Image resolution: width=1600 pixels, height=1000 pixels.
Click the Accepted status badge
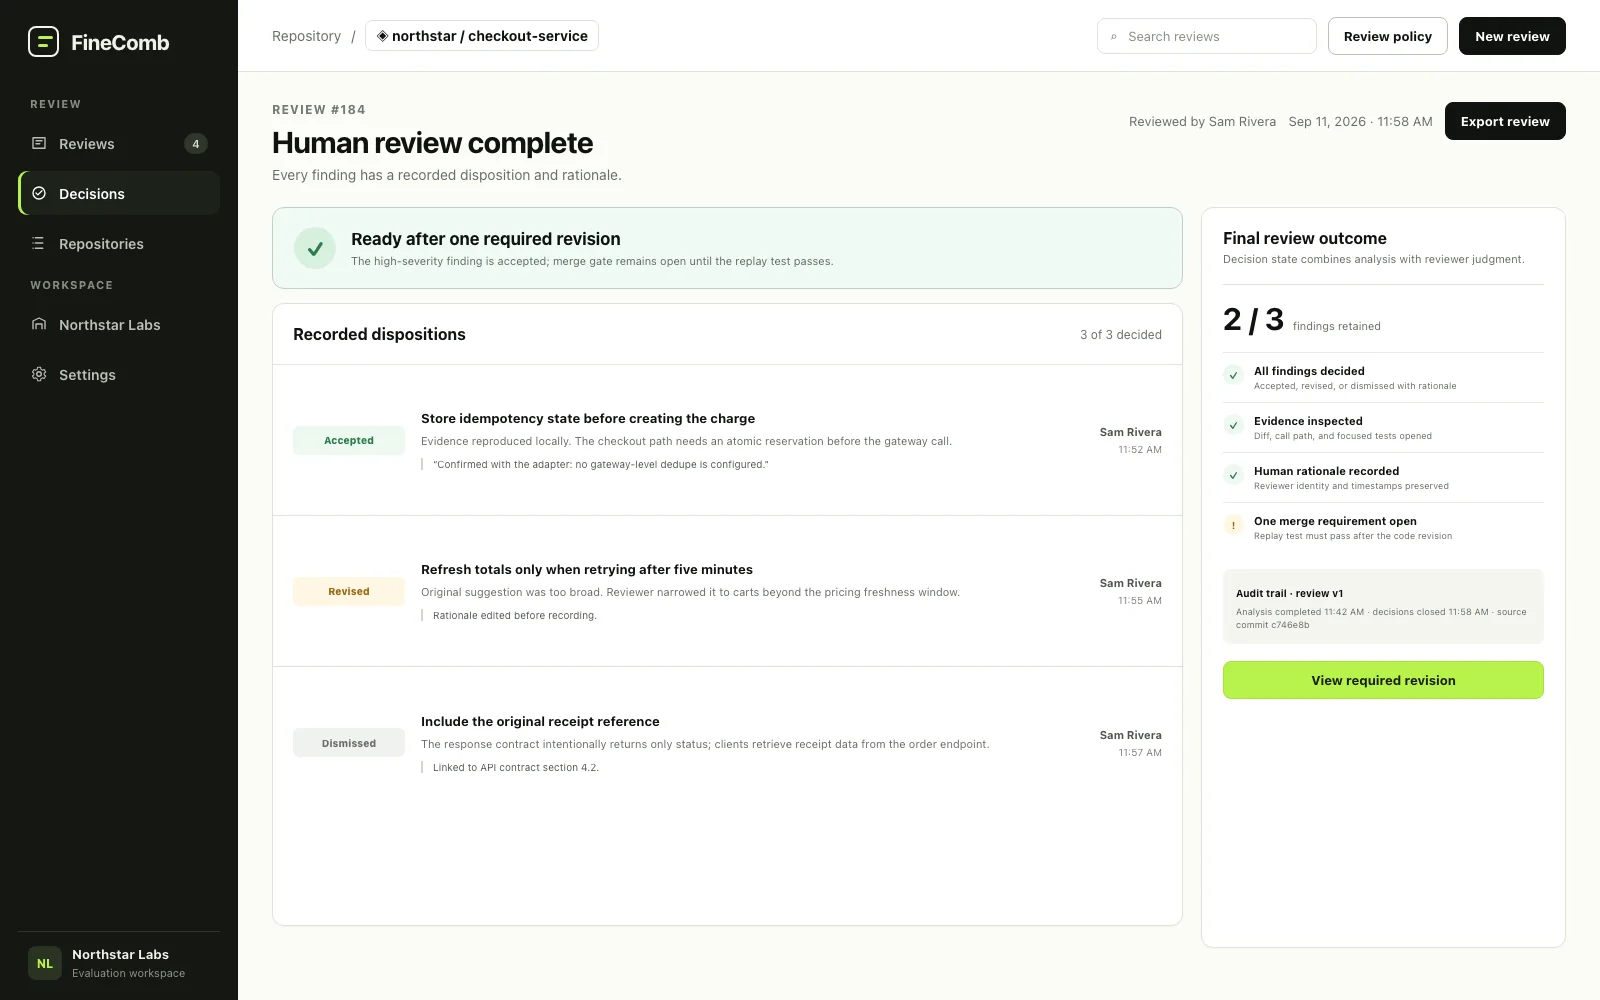coord(349,440)
